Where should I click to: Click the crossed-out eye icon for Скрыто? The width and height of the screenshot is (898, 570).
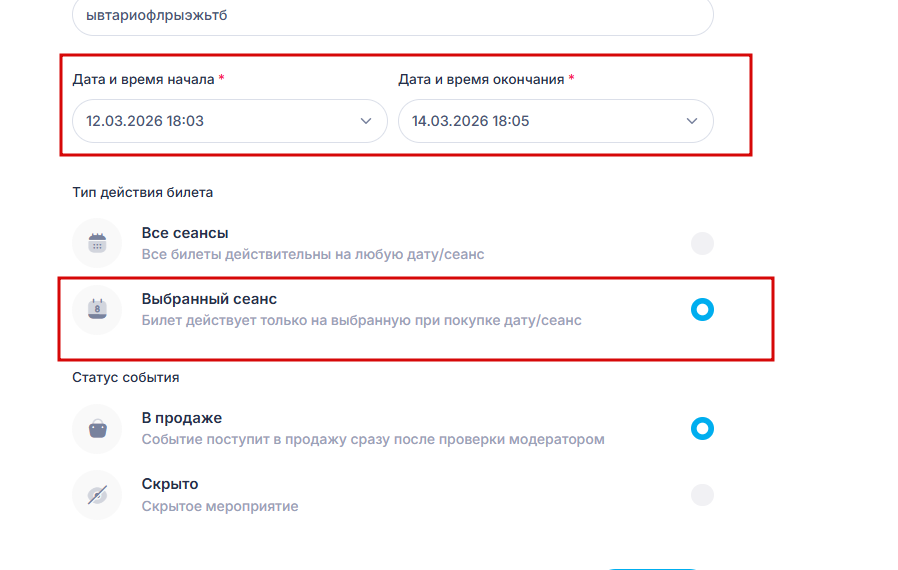97,495
